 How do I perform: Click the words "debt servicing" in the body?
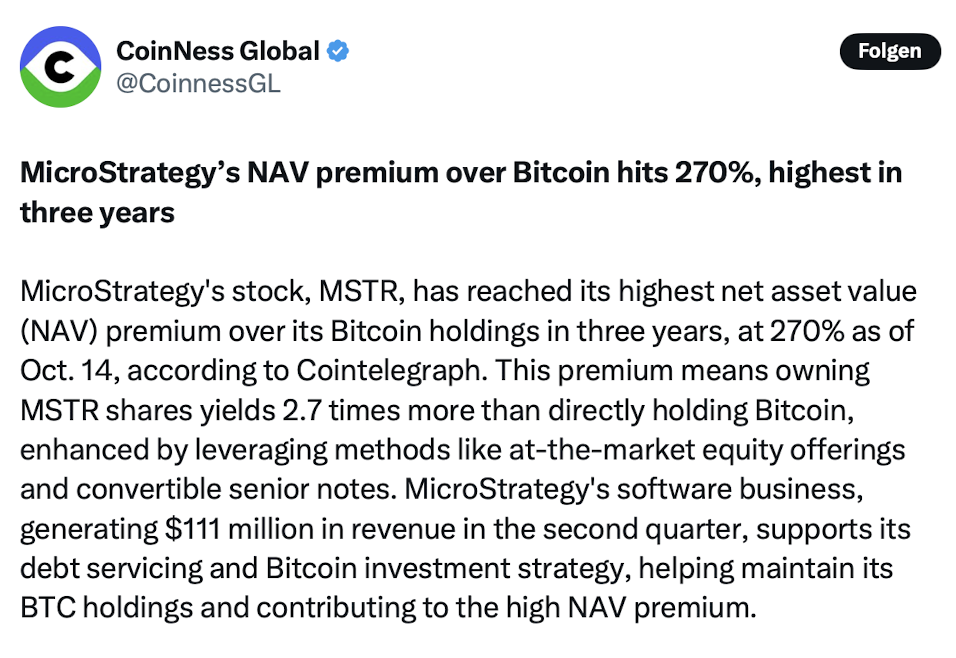point(111,568)
